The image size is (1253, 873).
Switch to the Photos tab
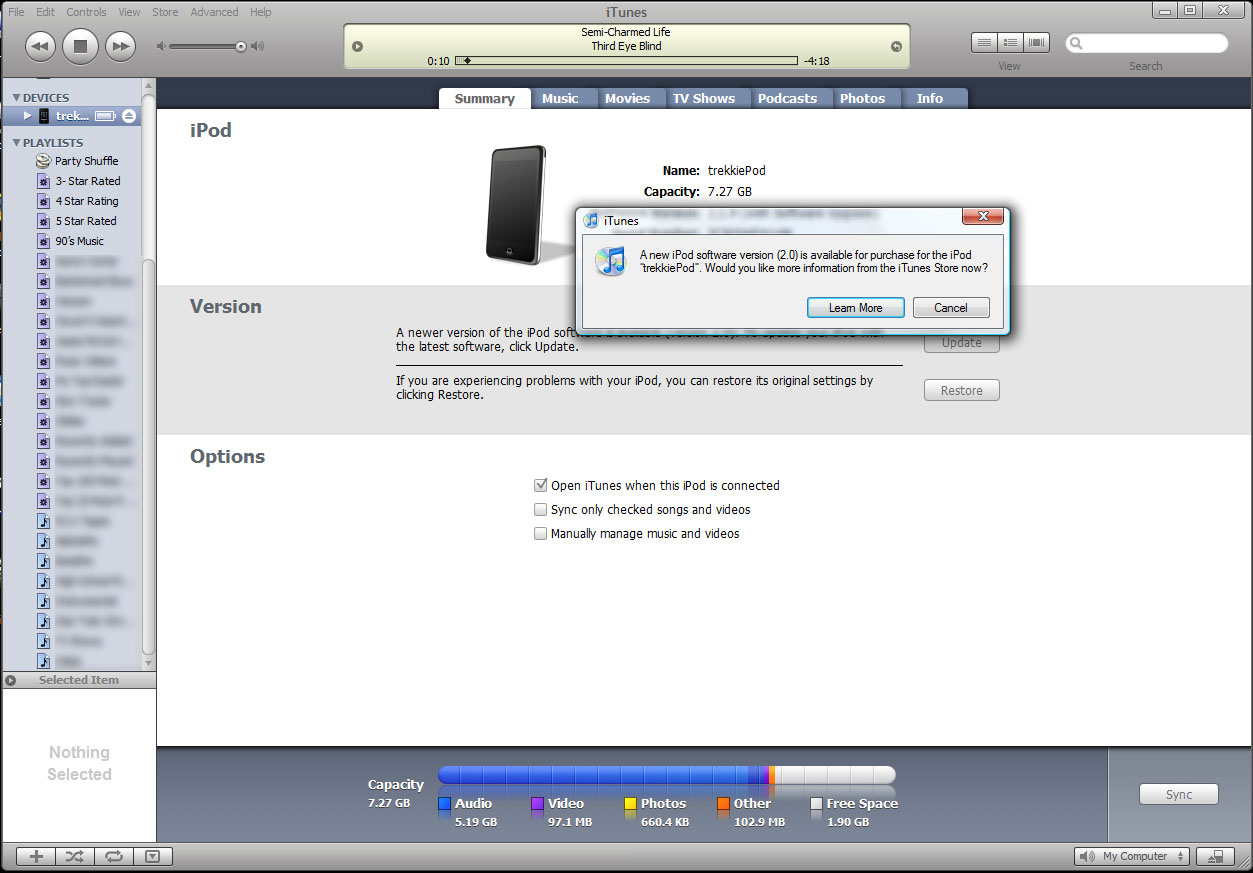click(x=863, y=98)
